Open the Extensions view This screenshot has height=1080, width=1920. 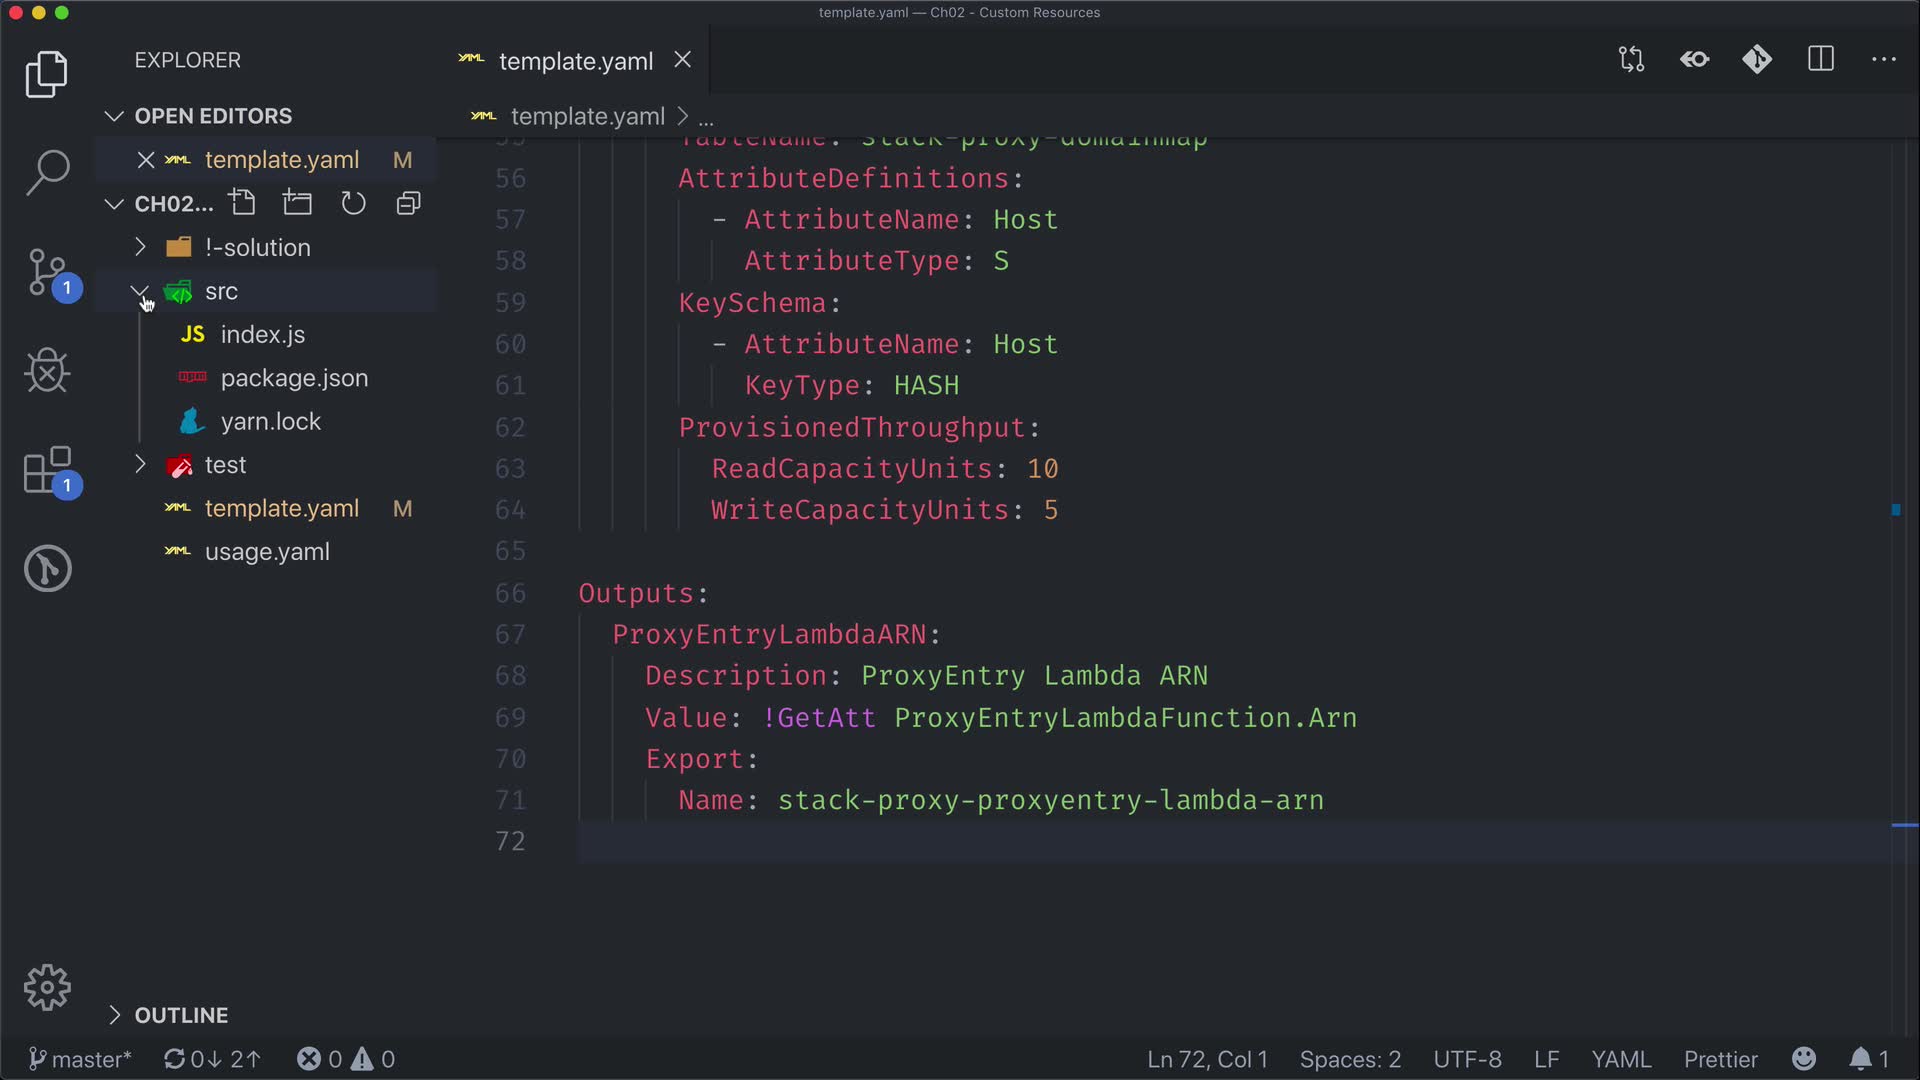point(47,470)
